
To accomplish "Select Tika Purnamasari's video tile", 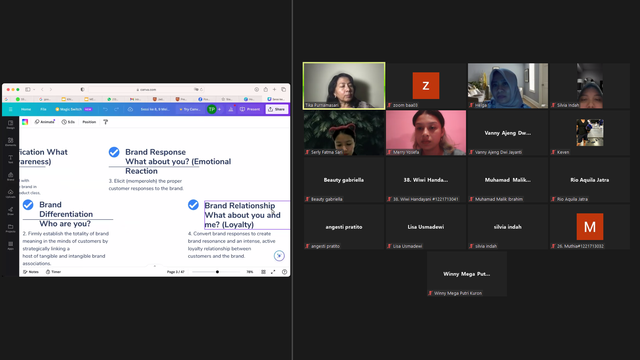I will (x=344, y=86).
